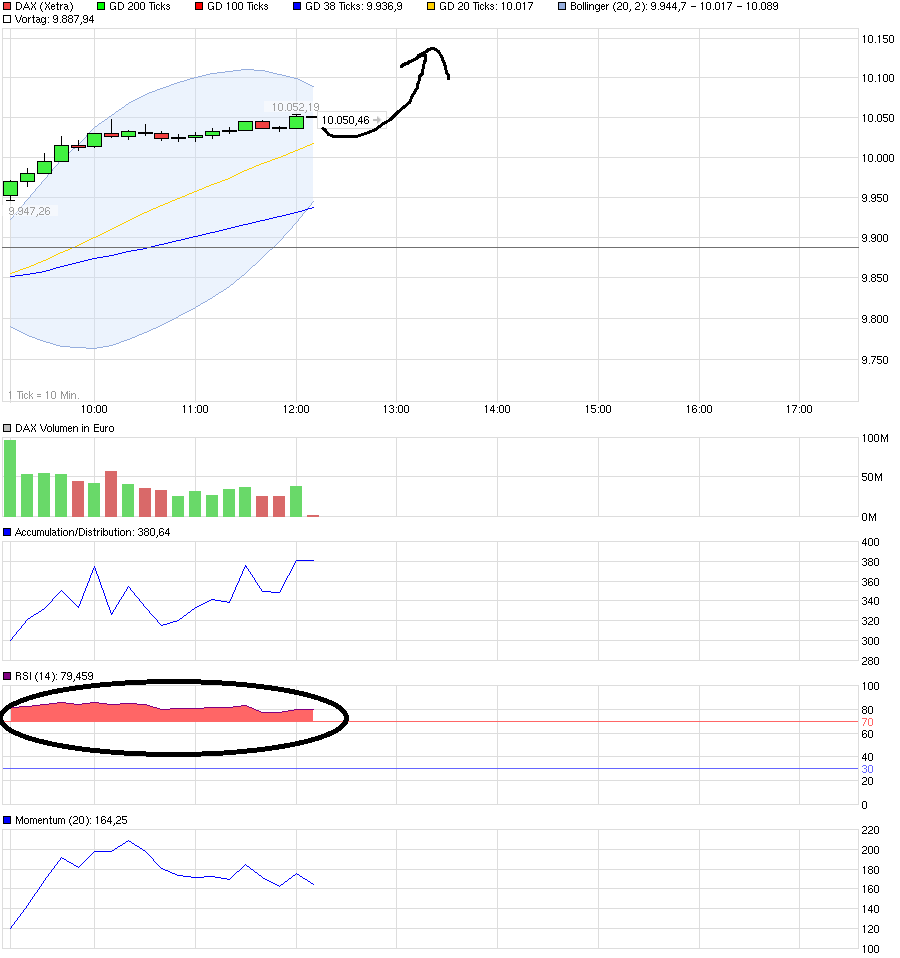Select the GD 200 Ticks legend label
900x958 pixels.
[x=140, y=7]
